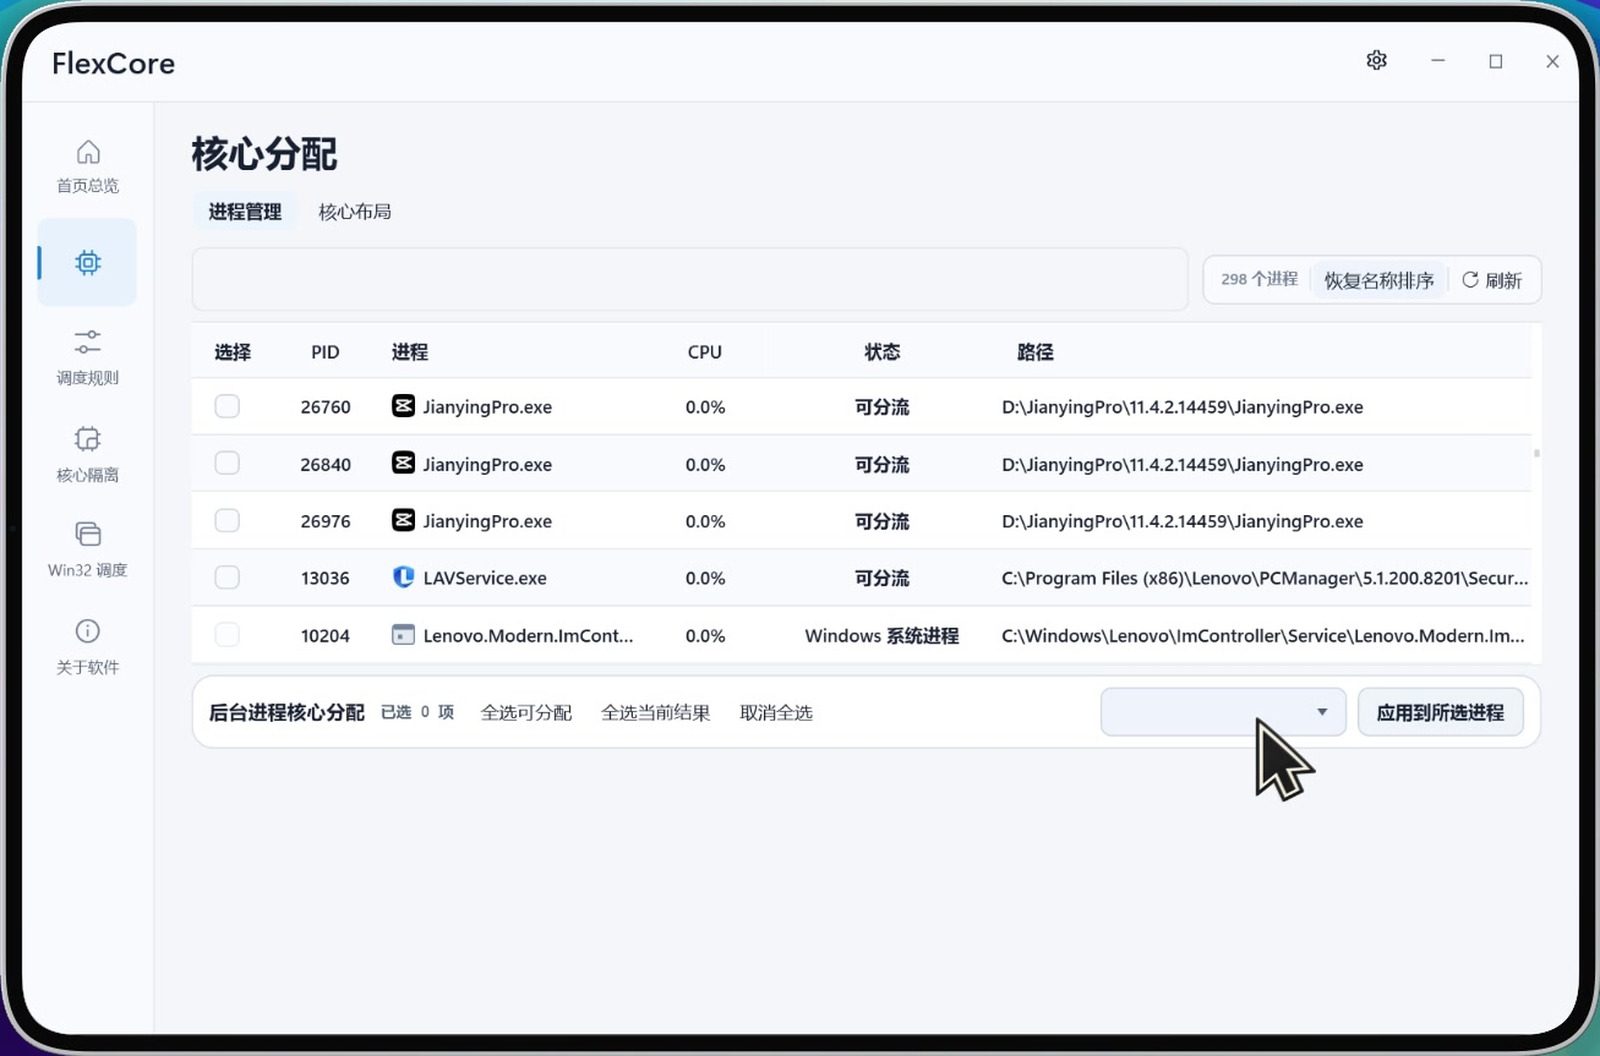Go to 核心隔离 sidebar icon
The height and width of the screenshot is (1056, 1600).
pyautogui.click(x=88, y=439)
